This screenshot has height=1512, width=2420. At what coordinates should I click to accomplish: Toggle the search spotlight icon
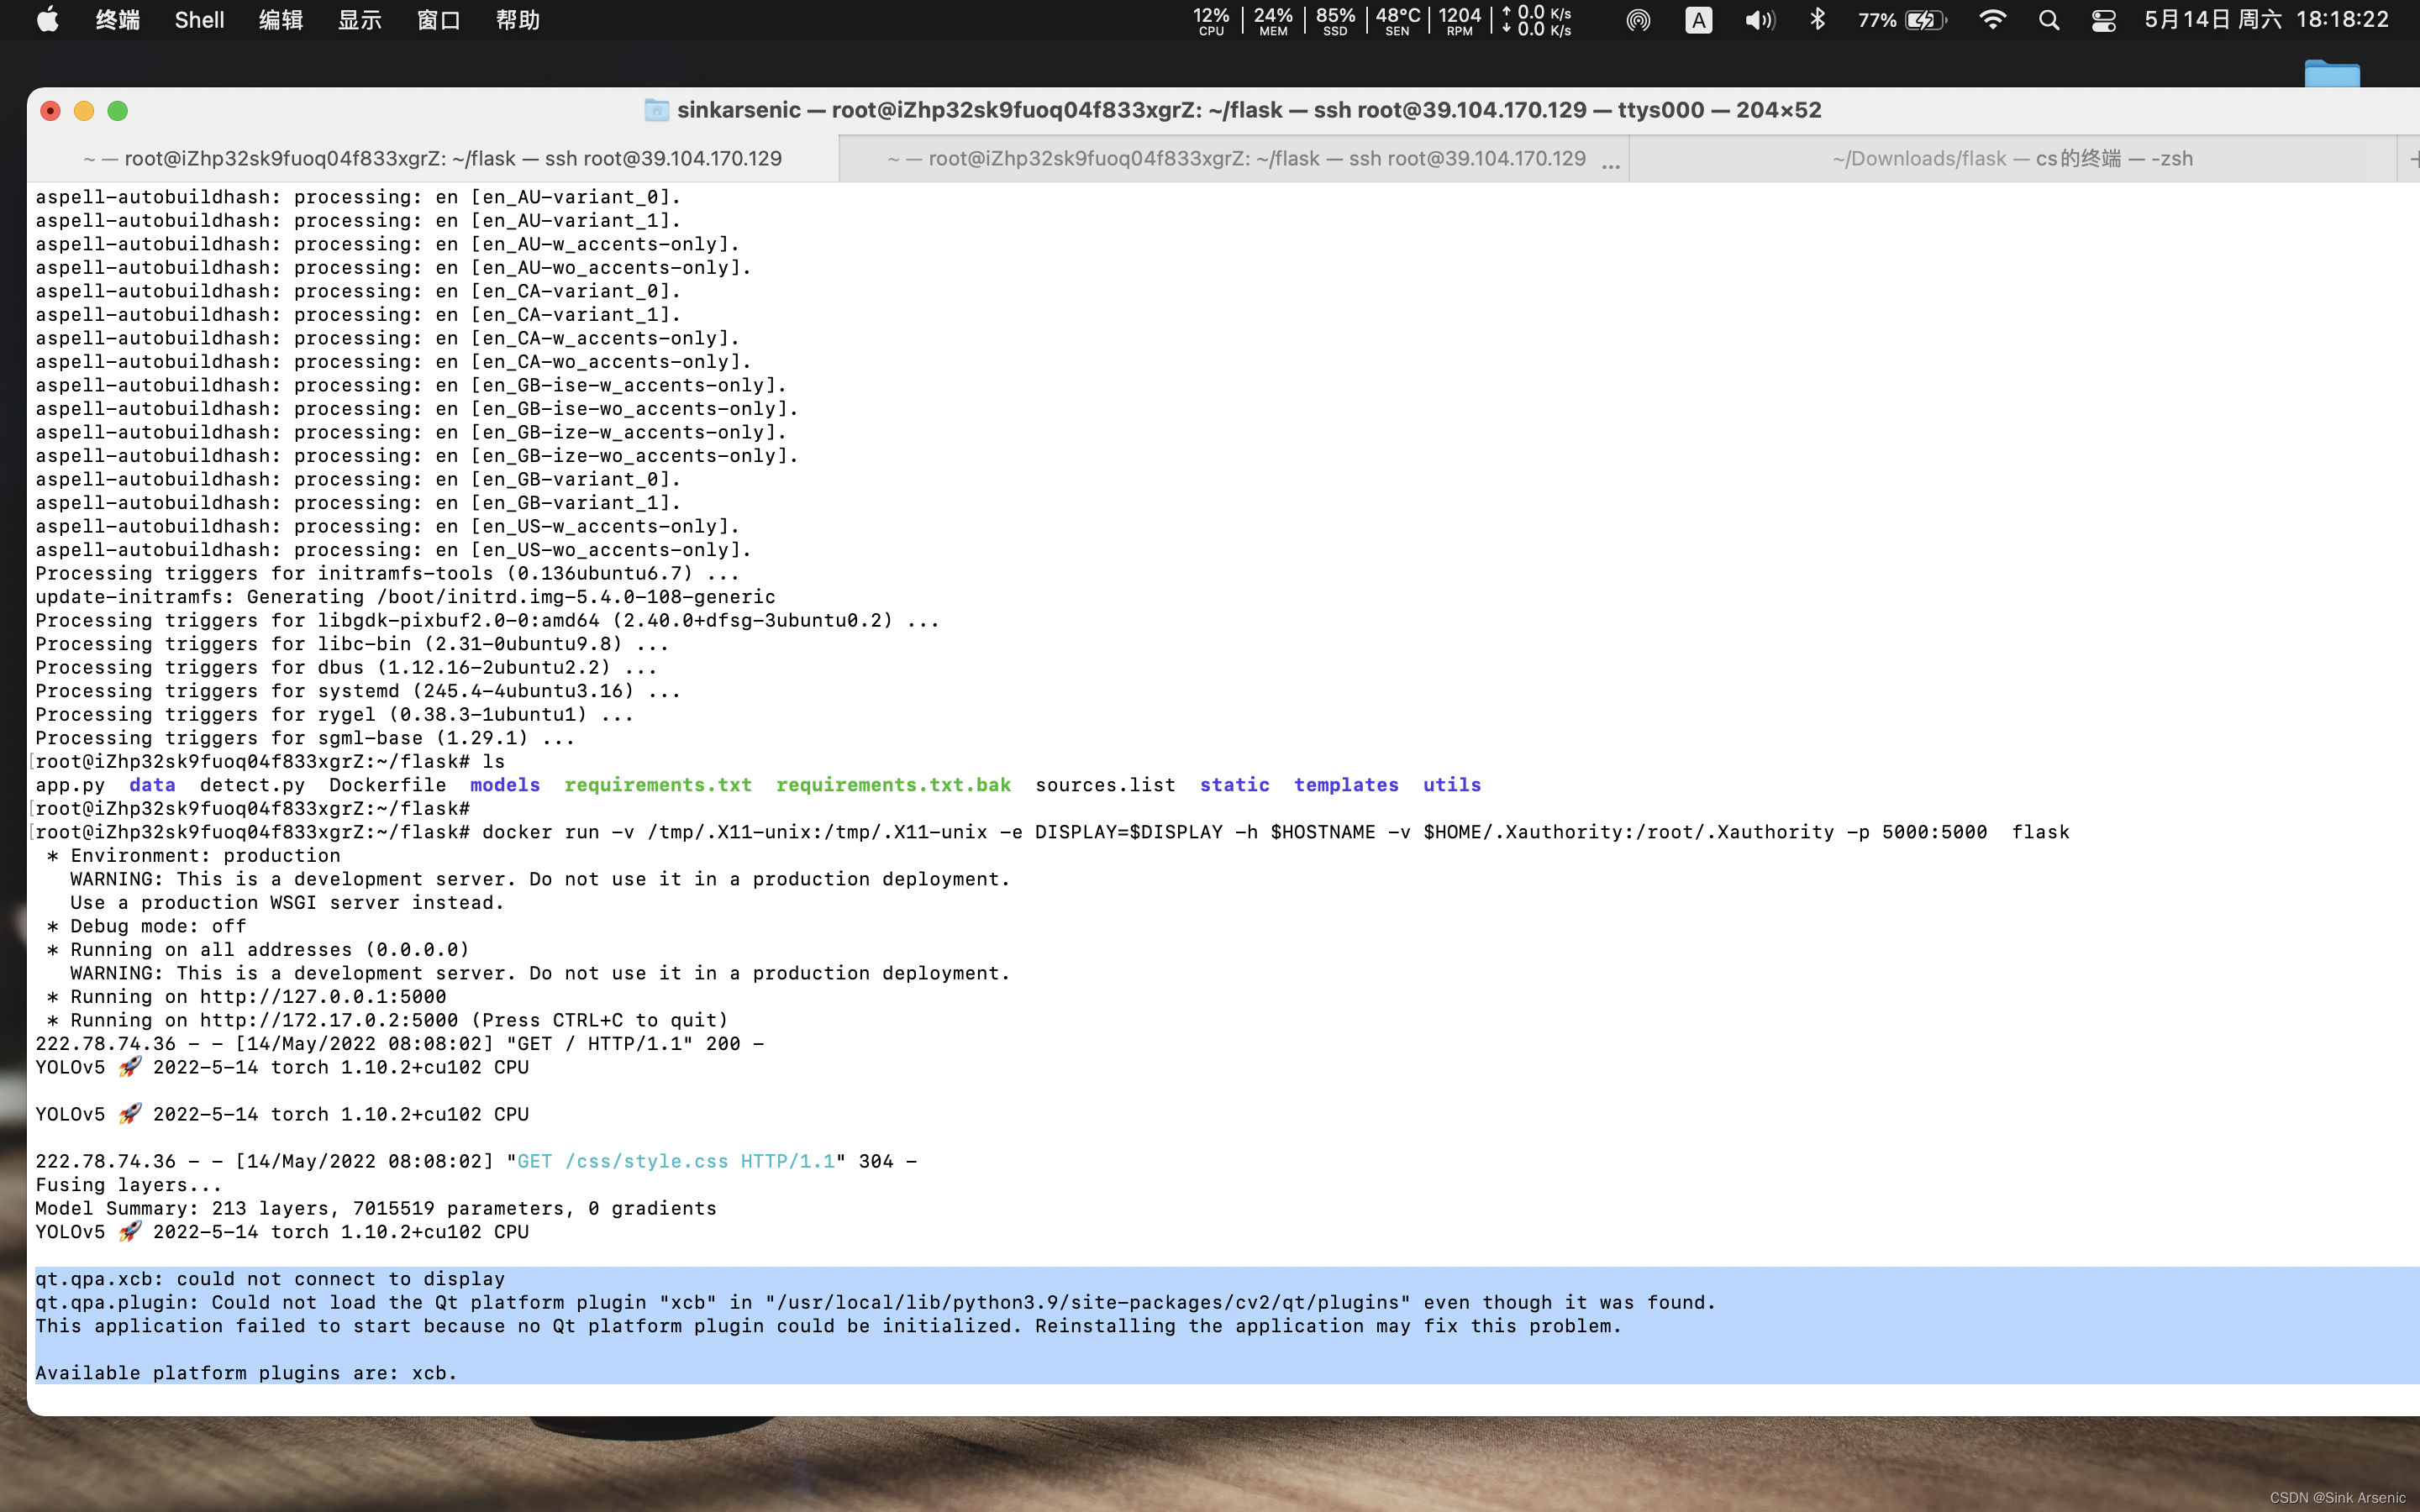click(x=2050, y=21)
